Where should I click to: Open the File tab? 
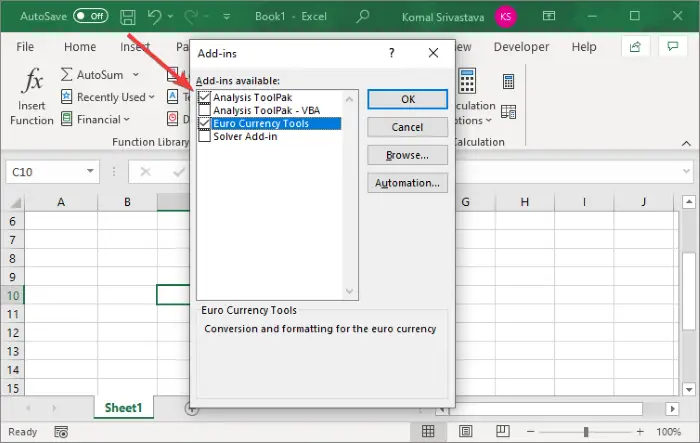pyautogui.click(x=25, y=46)
